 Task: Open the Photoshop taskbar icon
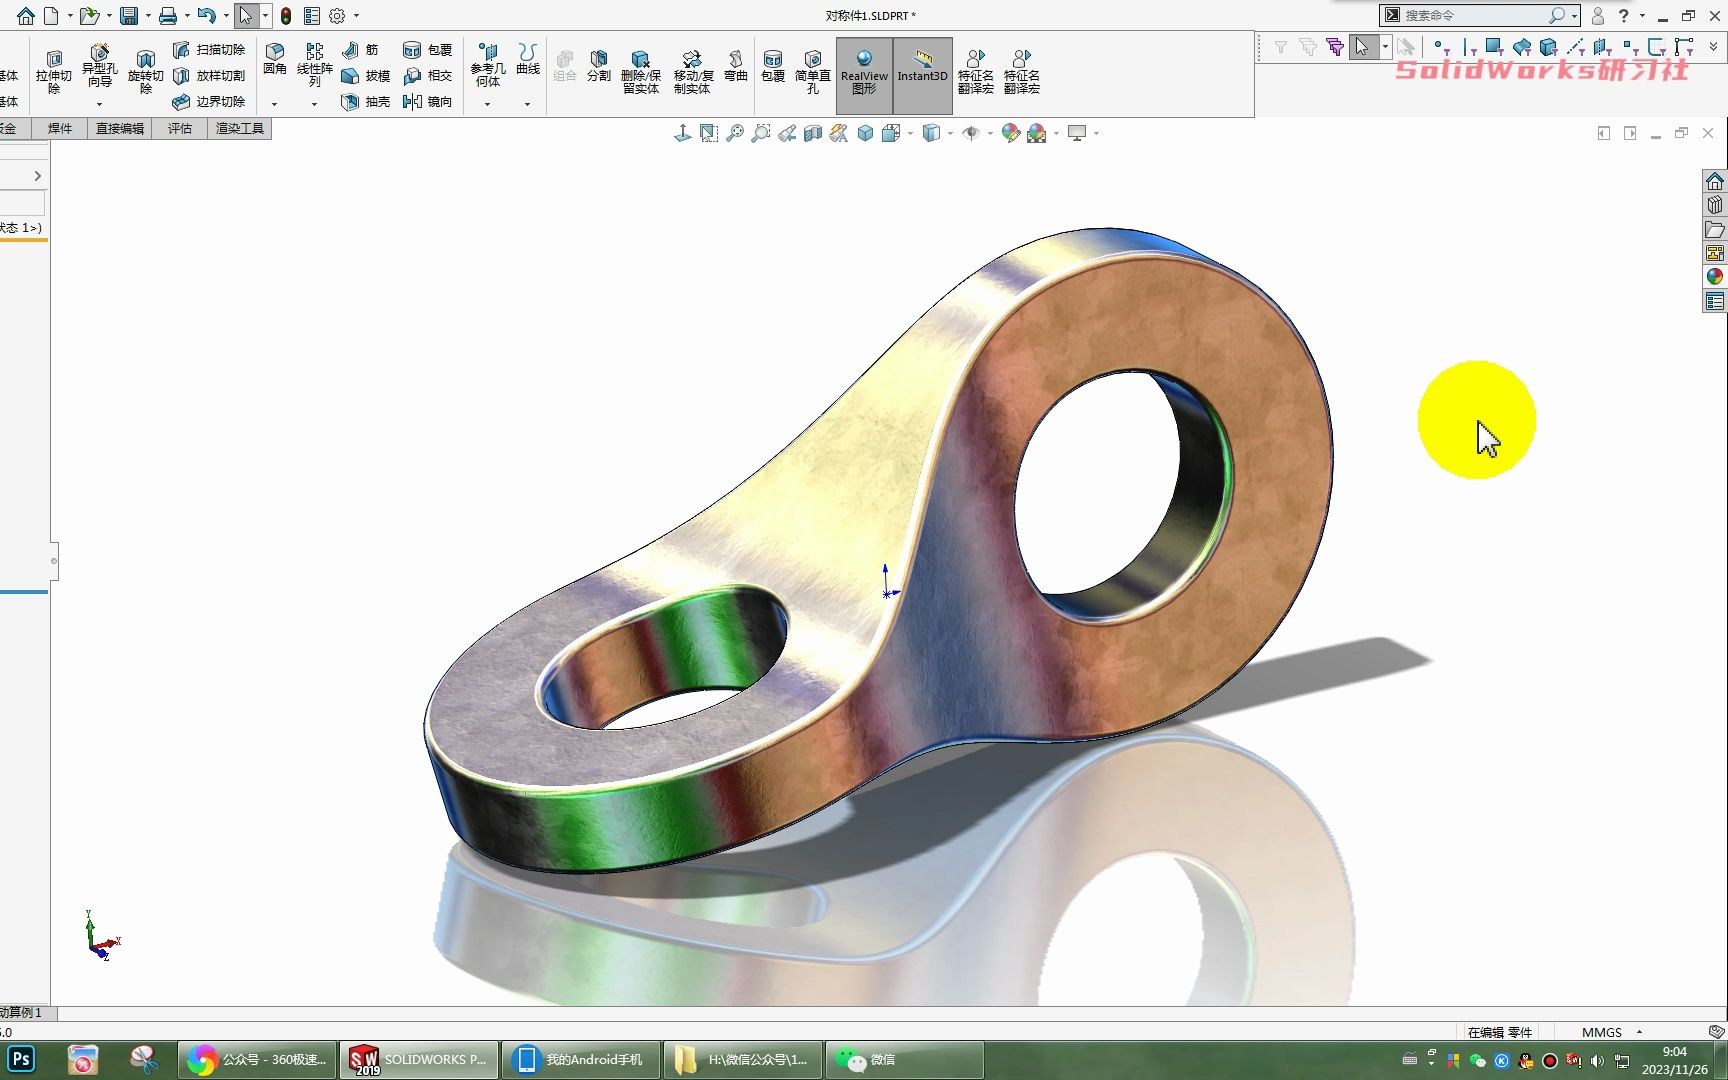[x=22, y=1059]
